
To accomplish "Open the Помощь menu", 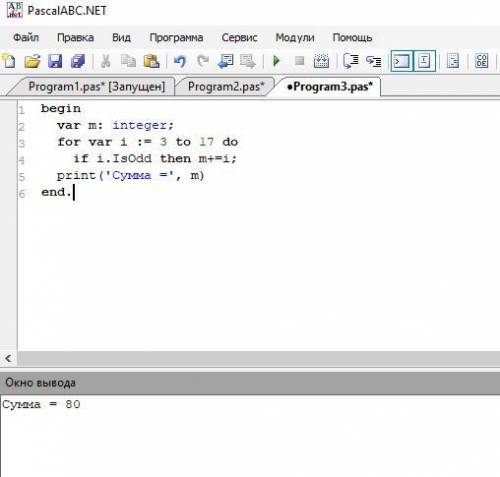I will (352, 37).
